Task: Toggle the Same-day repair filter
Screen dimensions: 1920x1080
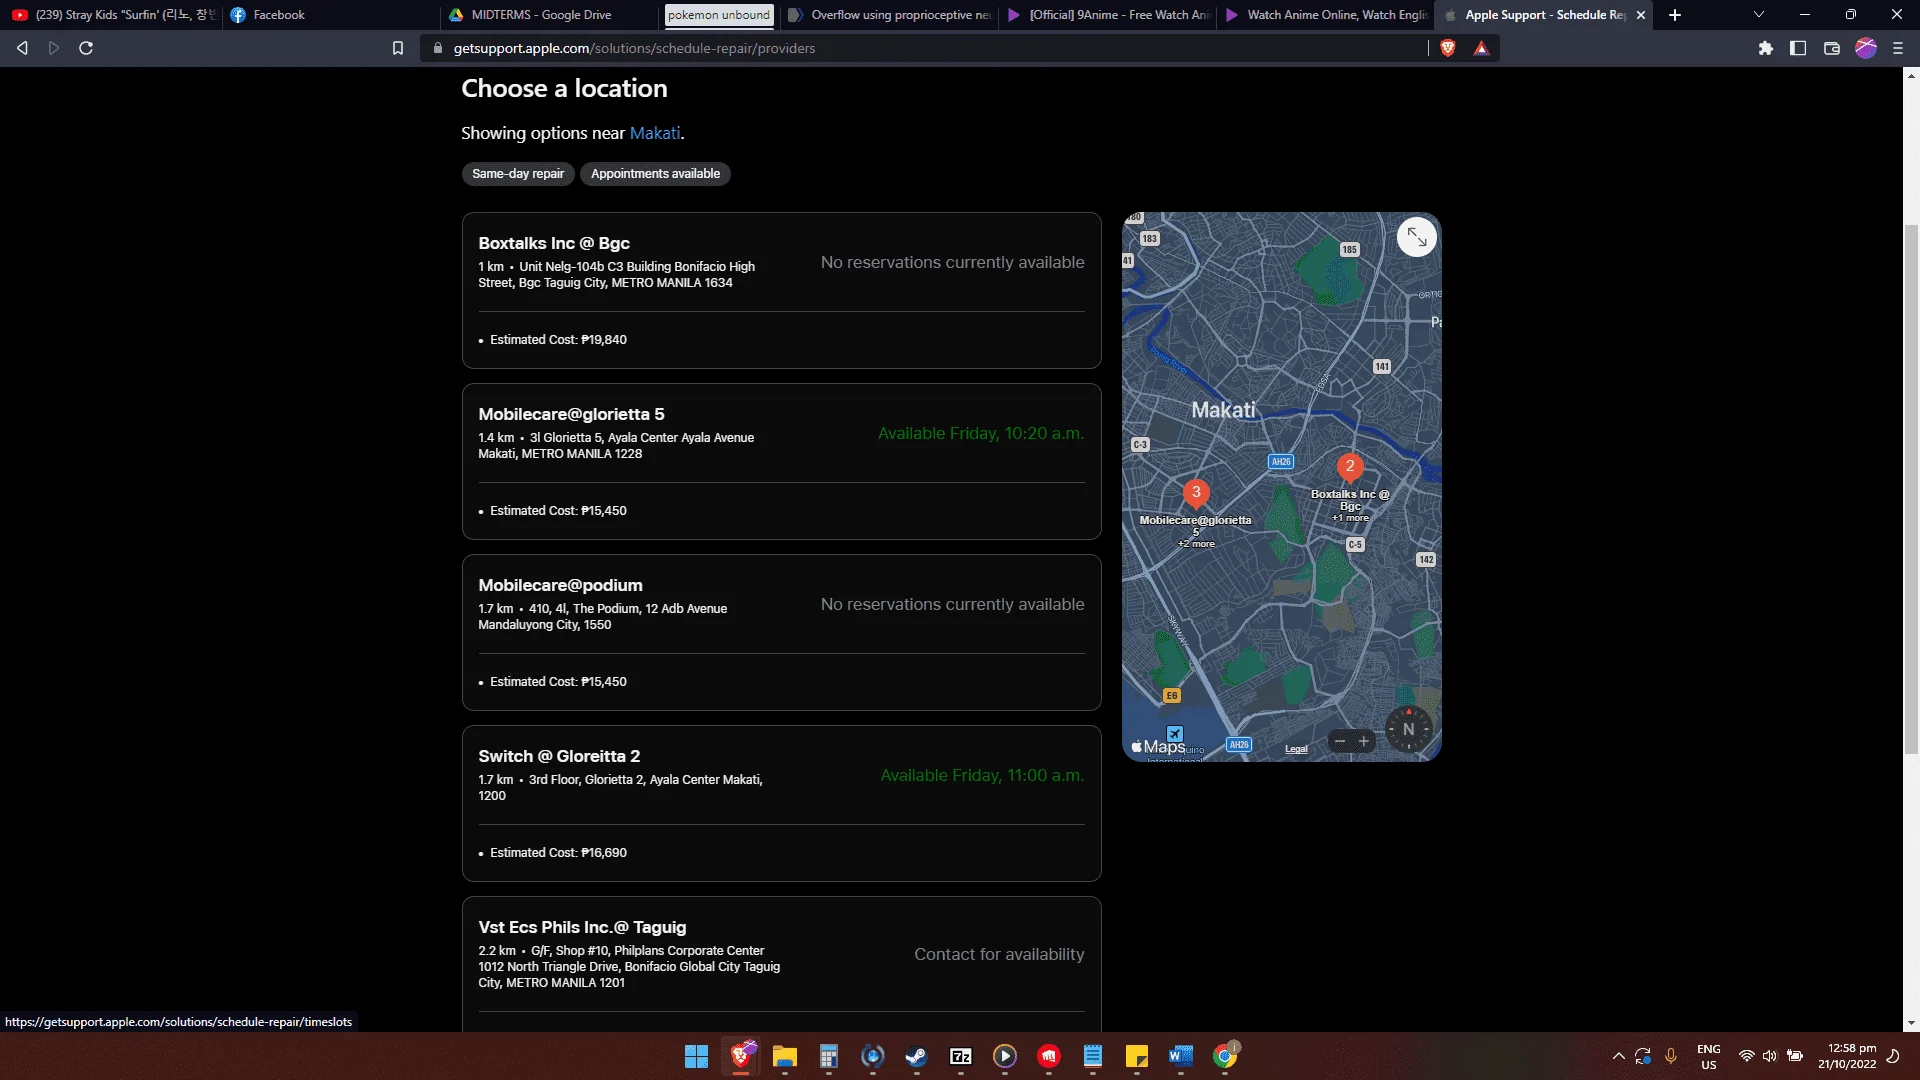Action: tap(518, 174)
